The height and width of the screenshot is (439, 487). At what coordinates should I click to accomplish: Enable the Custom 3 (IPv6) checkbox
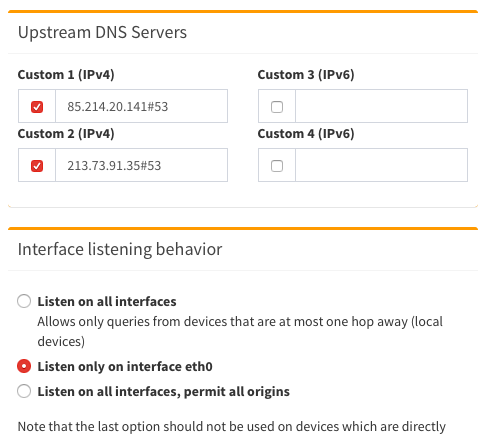coord(277,107)
